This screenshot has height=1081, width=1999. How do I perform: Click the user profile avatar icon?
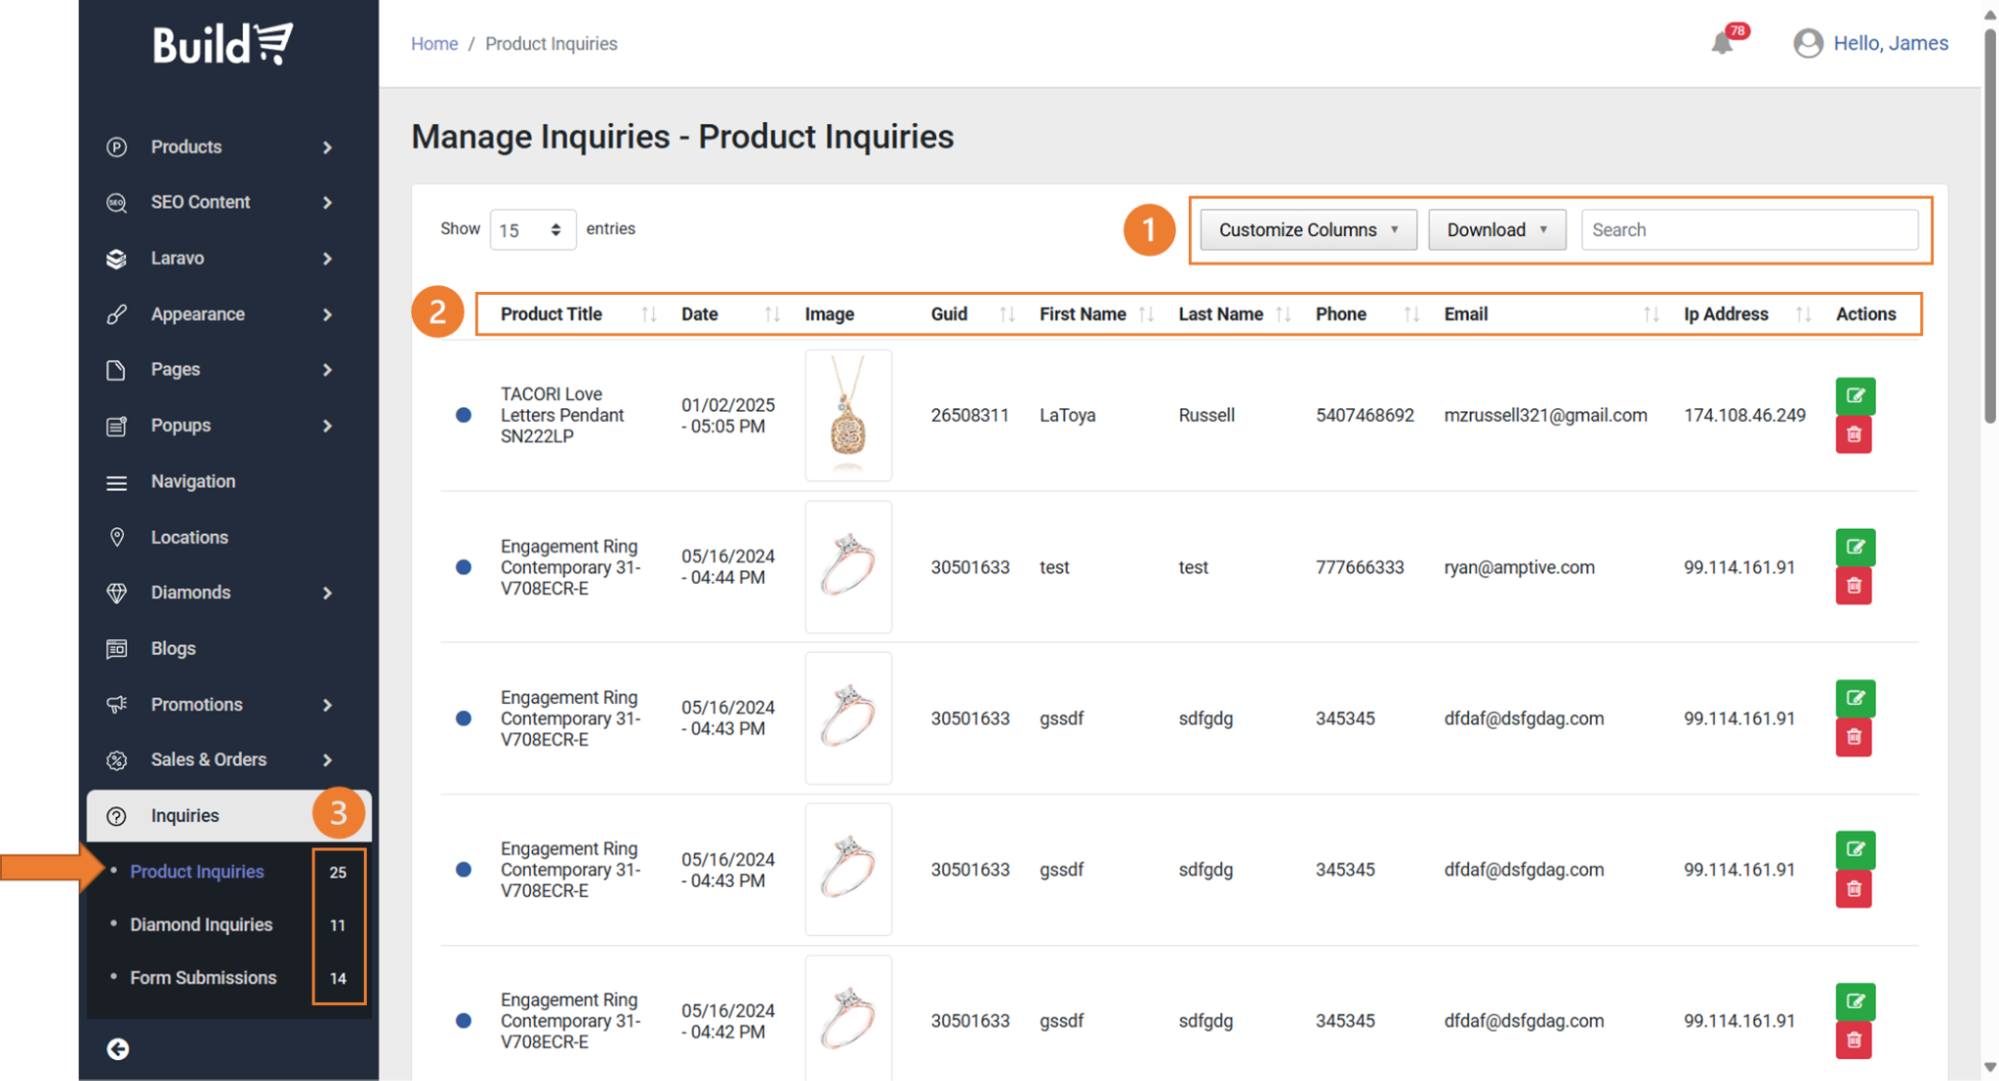point(1807,43)
